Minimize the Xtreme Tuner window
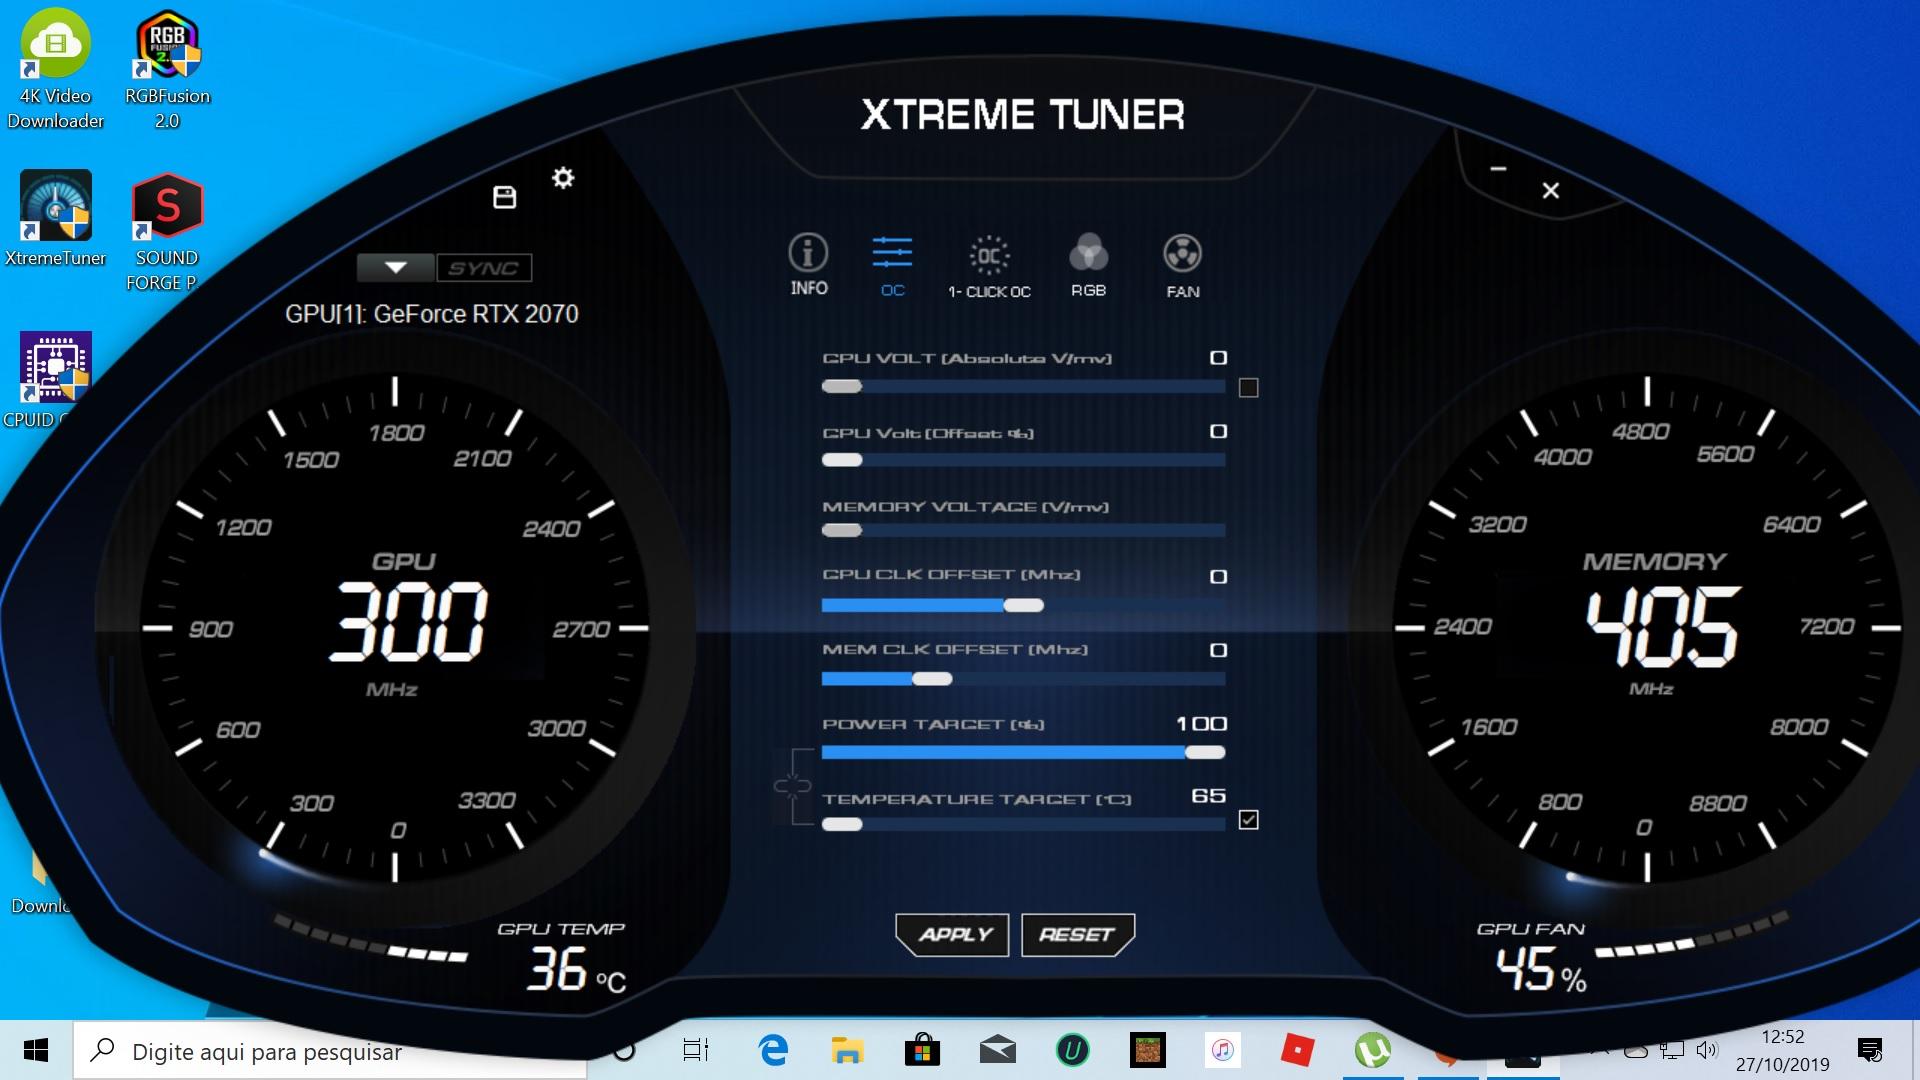Screen dimensions: 1920x1080 1498,169
